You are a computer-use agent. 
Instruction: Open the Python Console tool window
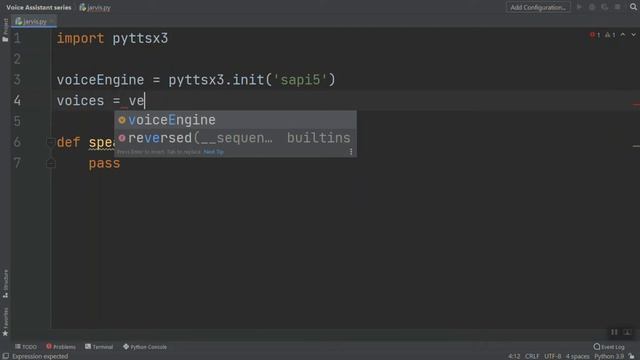[145, 347]
